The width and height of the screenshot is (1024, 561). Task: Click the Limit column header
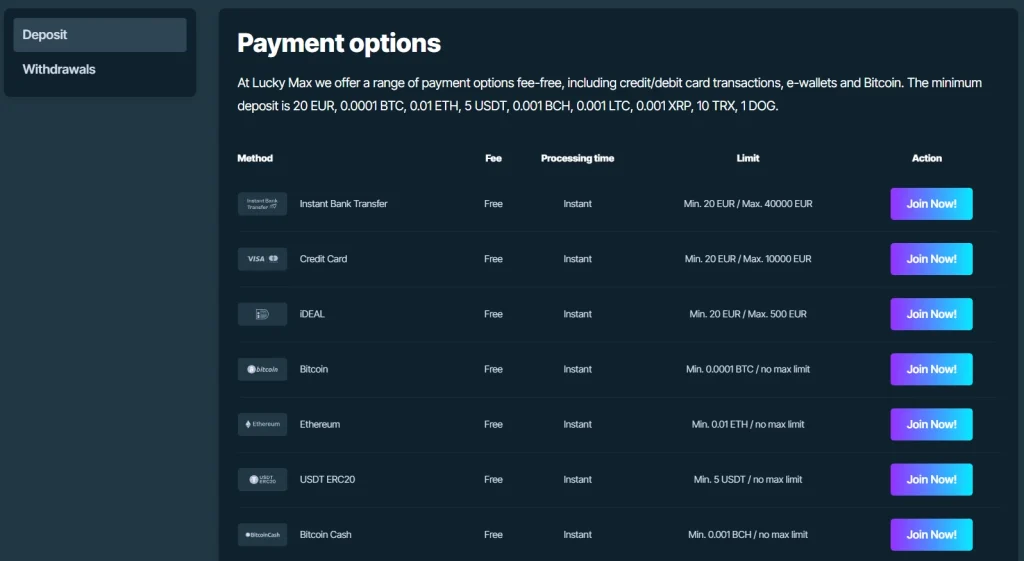tap(748, 158)
